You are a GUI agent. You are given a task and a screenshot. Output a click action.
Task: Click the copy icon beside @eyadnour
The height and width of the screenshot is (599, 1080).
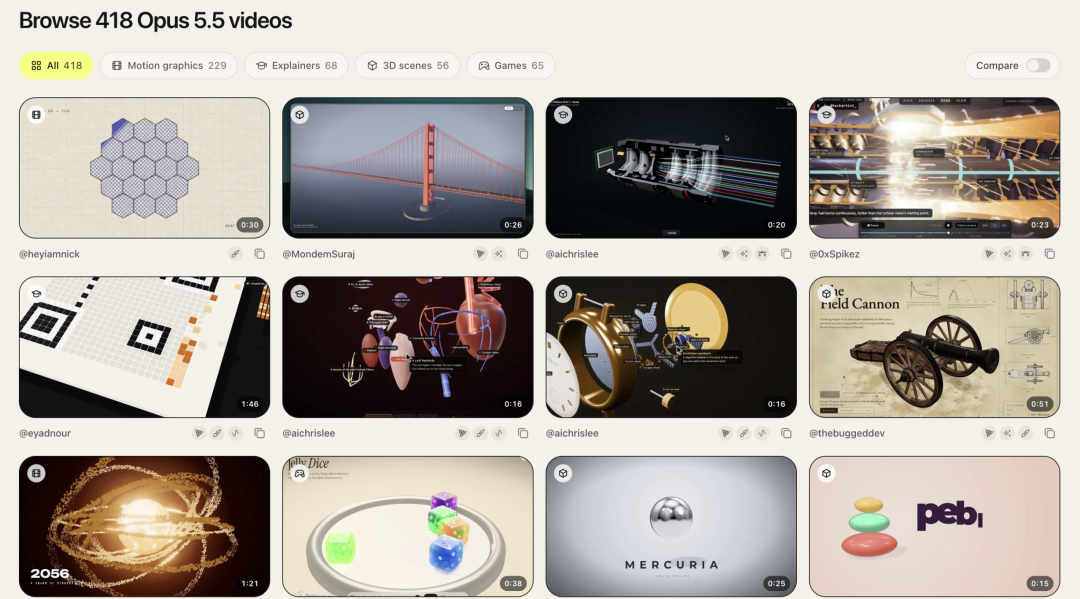(260, 433)
